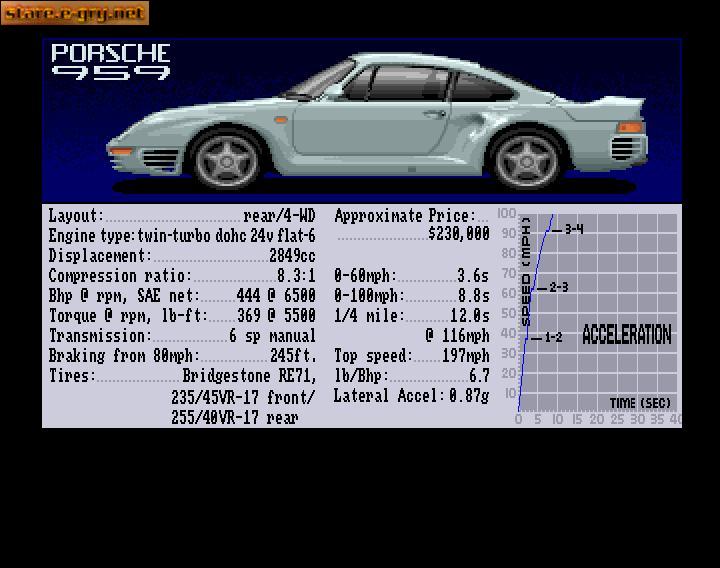Click the 0-100mph time '8.8s'

pyautogui.click(x=473, y=295)
